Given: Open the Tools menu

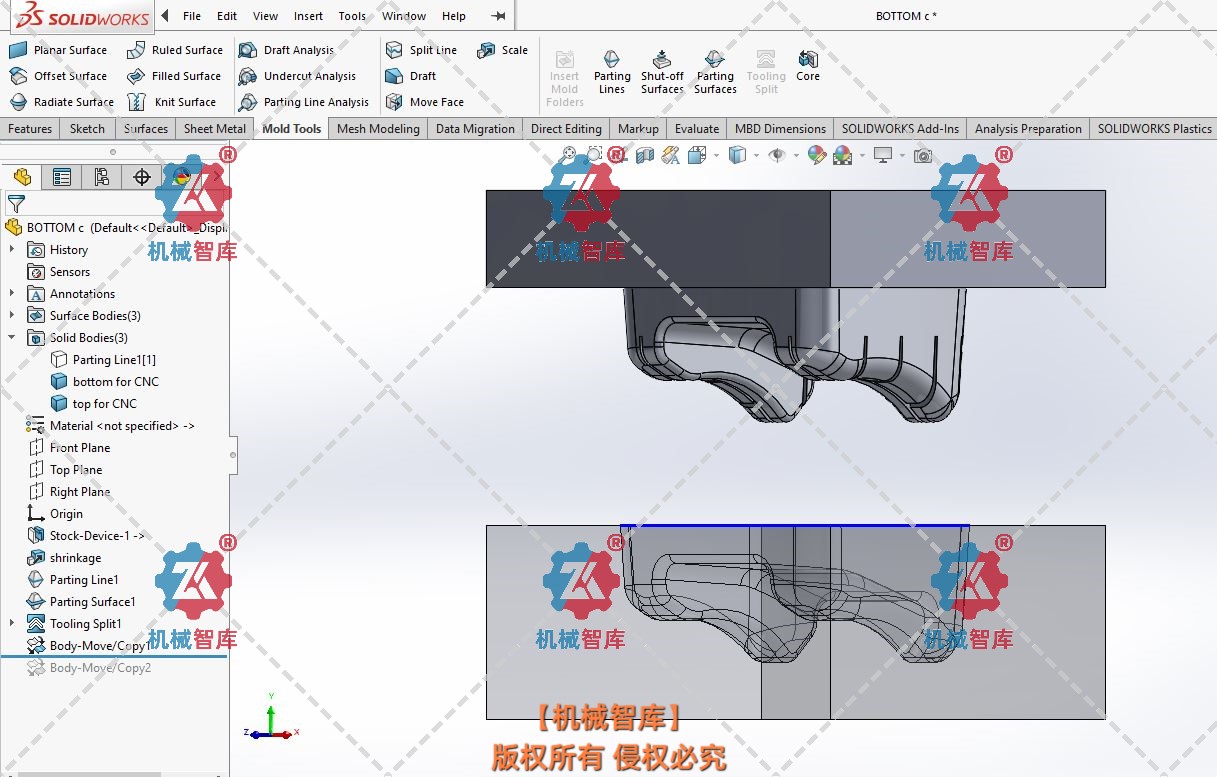Looking at the screenshot, I should tap(352, 16).
